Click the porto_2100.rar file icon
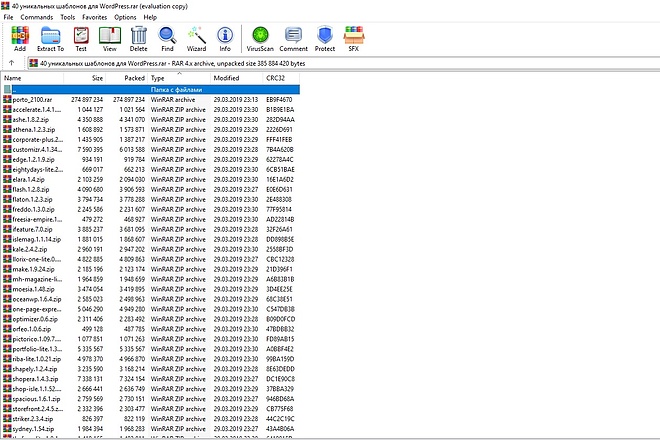The width and height of the screenshot is (660, 440). coord(7,99)
